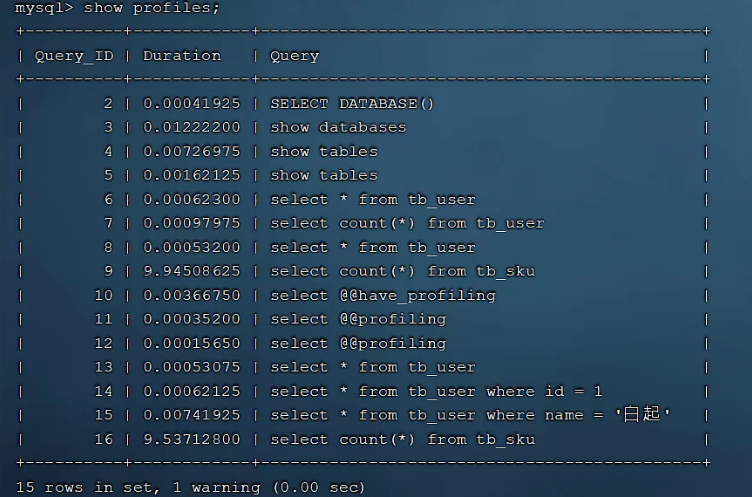Screen dimensions: 752x497
Task: Click Query_ID value 15
Action: pos(104,415)
